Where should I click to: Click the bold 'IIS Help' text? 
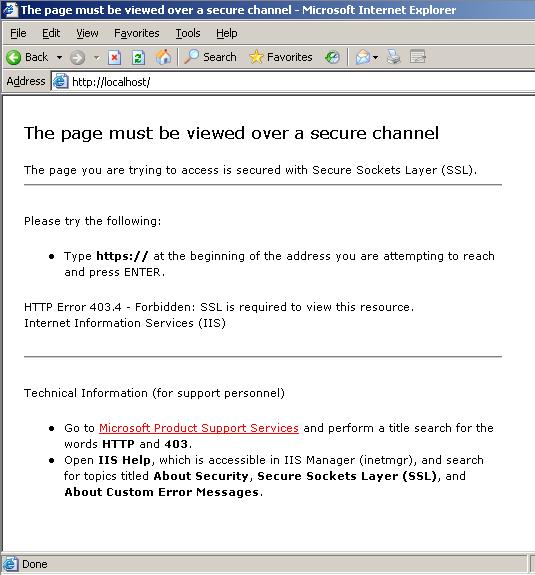pyautogui.click(x=125, y=460)
